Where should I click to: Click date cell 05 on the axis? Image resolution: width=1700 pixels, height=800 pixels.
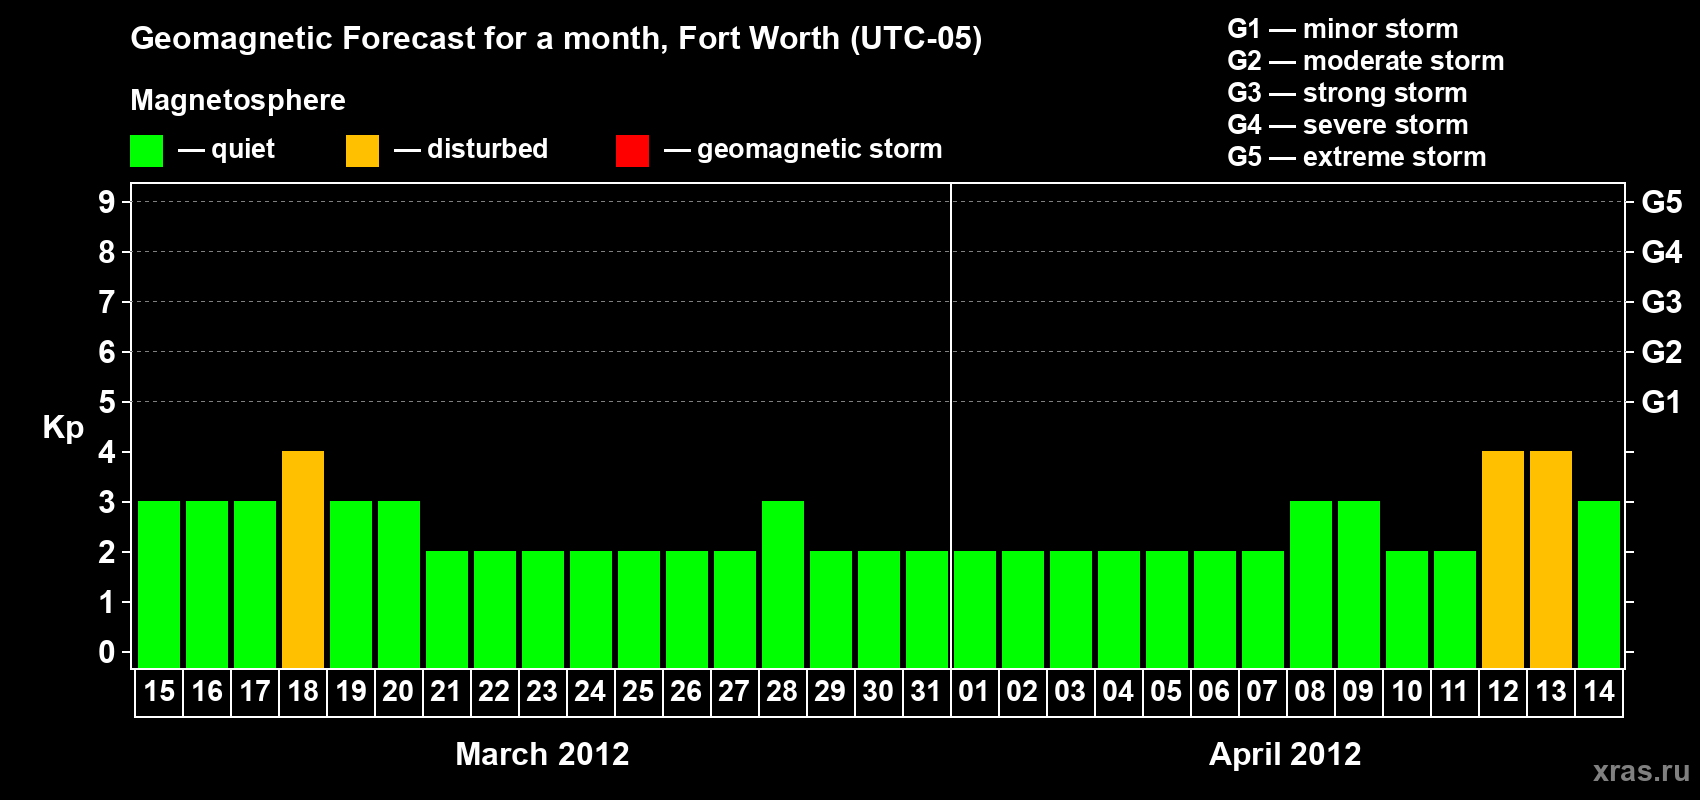click(1166, 692)
